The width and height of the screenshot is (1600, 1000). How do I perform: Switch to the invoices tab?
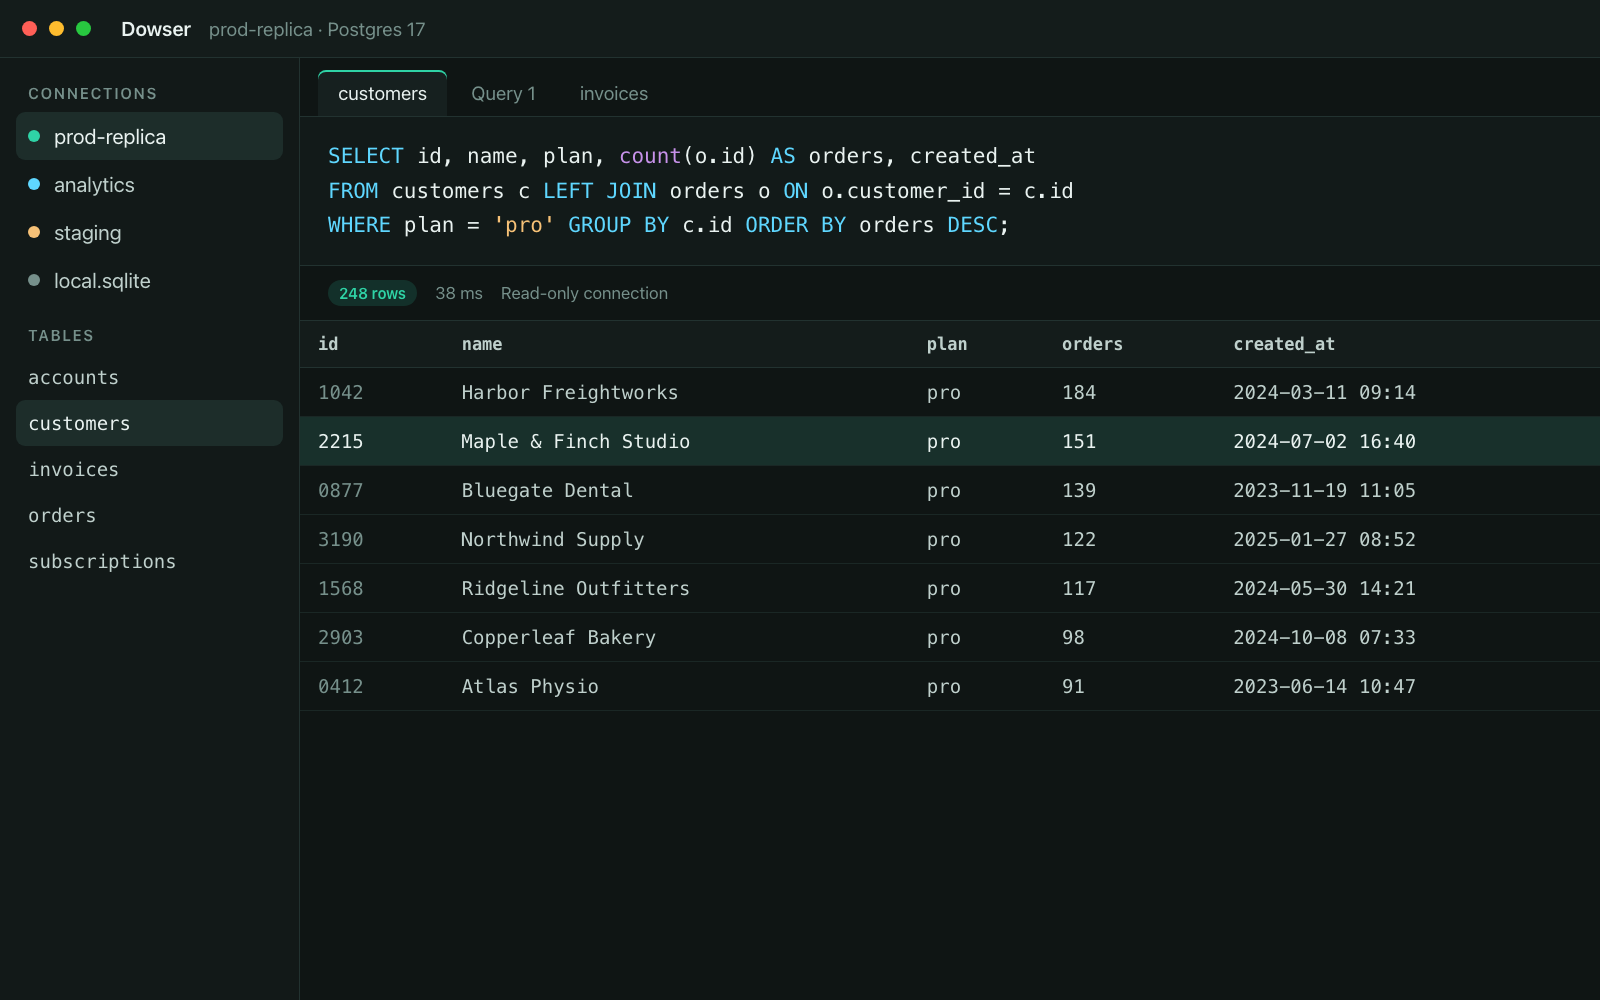click(613, 93)
